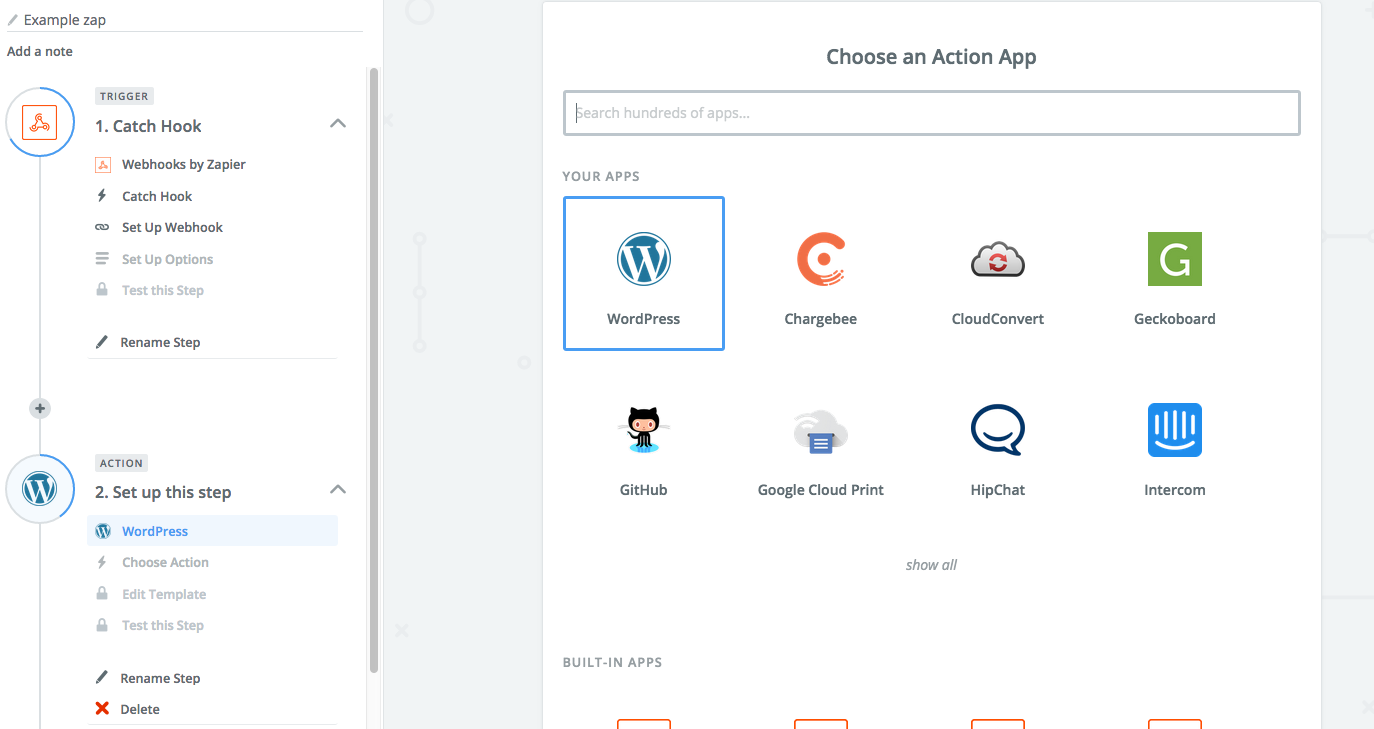Click the list icon beside Set Up Options

point(102,259)
